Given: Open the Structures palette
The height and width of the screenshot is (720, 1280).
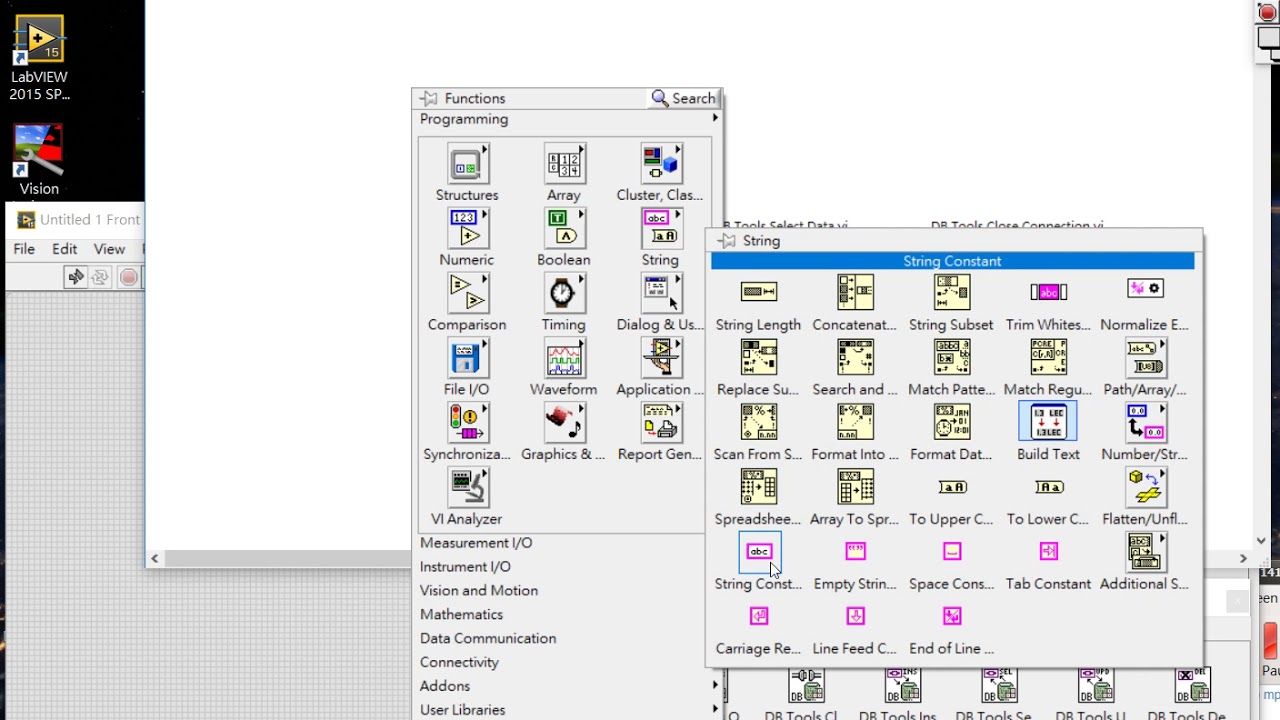Looking at the screenshot, I should pyautogui.click(x=467, y=165).
